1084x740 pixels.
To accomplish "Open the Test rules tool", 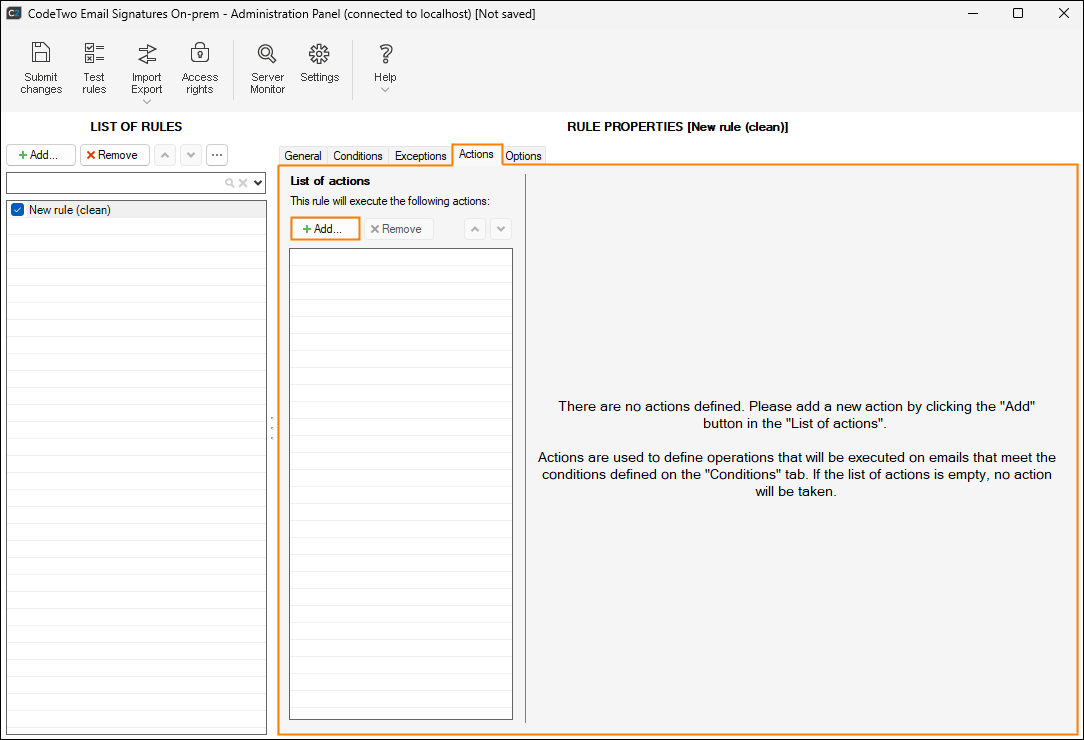I will (94, 54).
